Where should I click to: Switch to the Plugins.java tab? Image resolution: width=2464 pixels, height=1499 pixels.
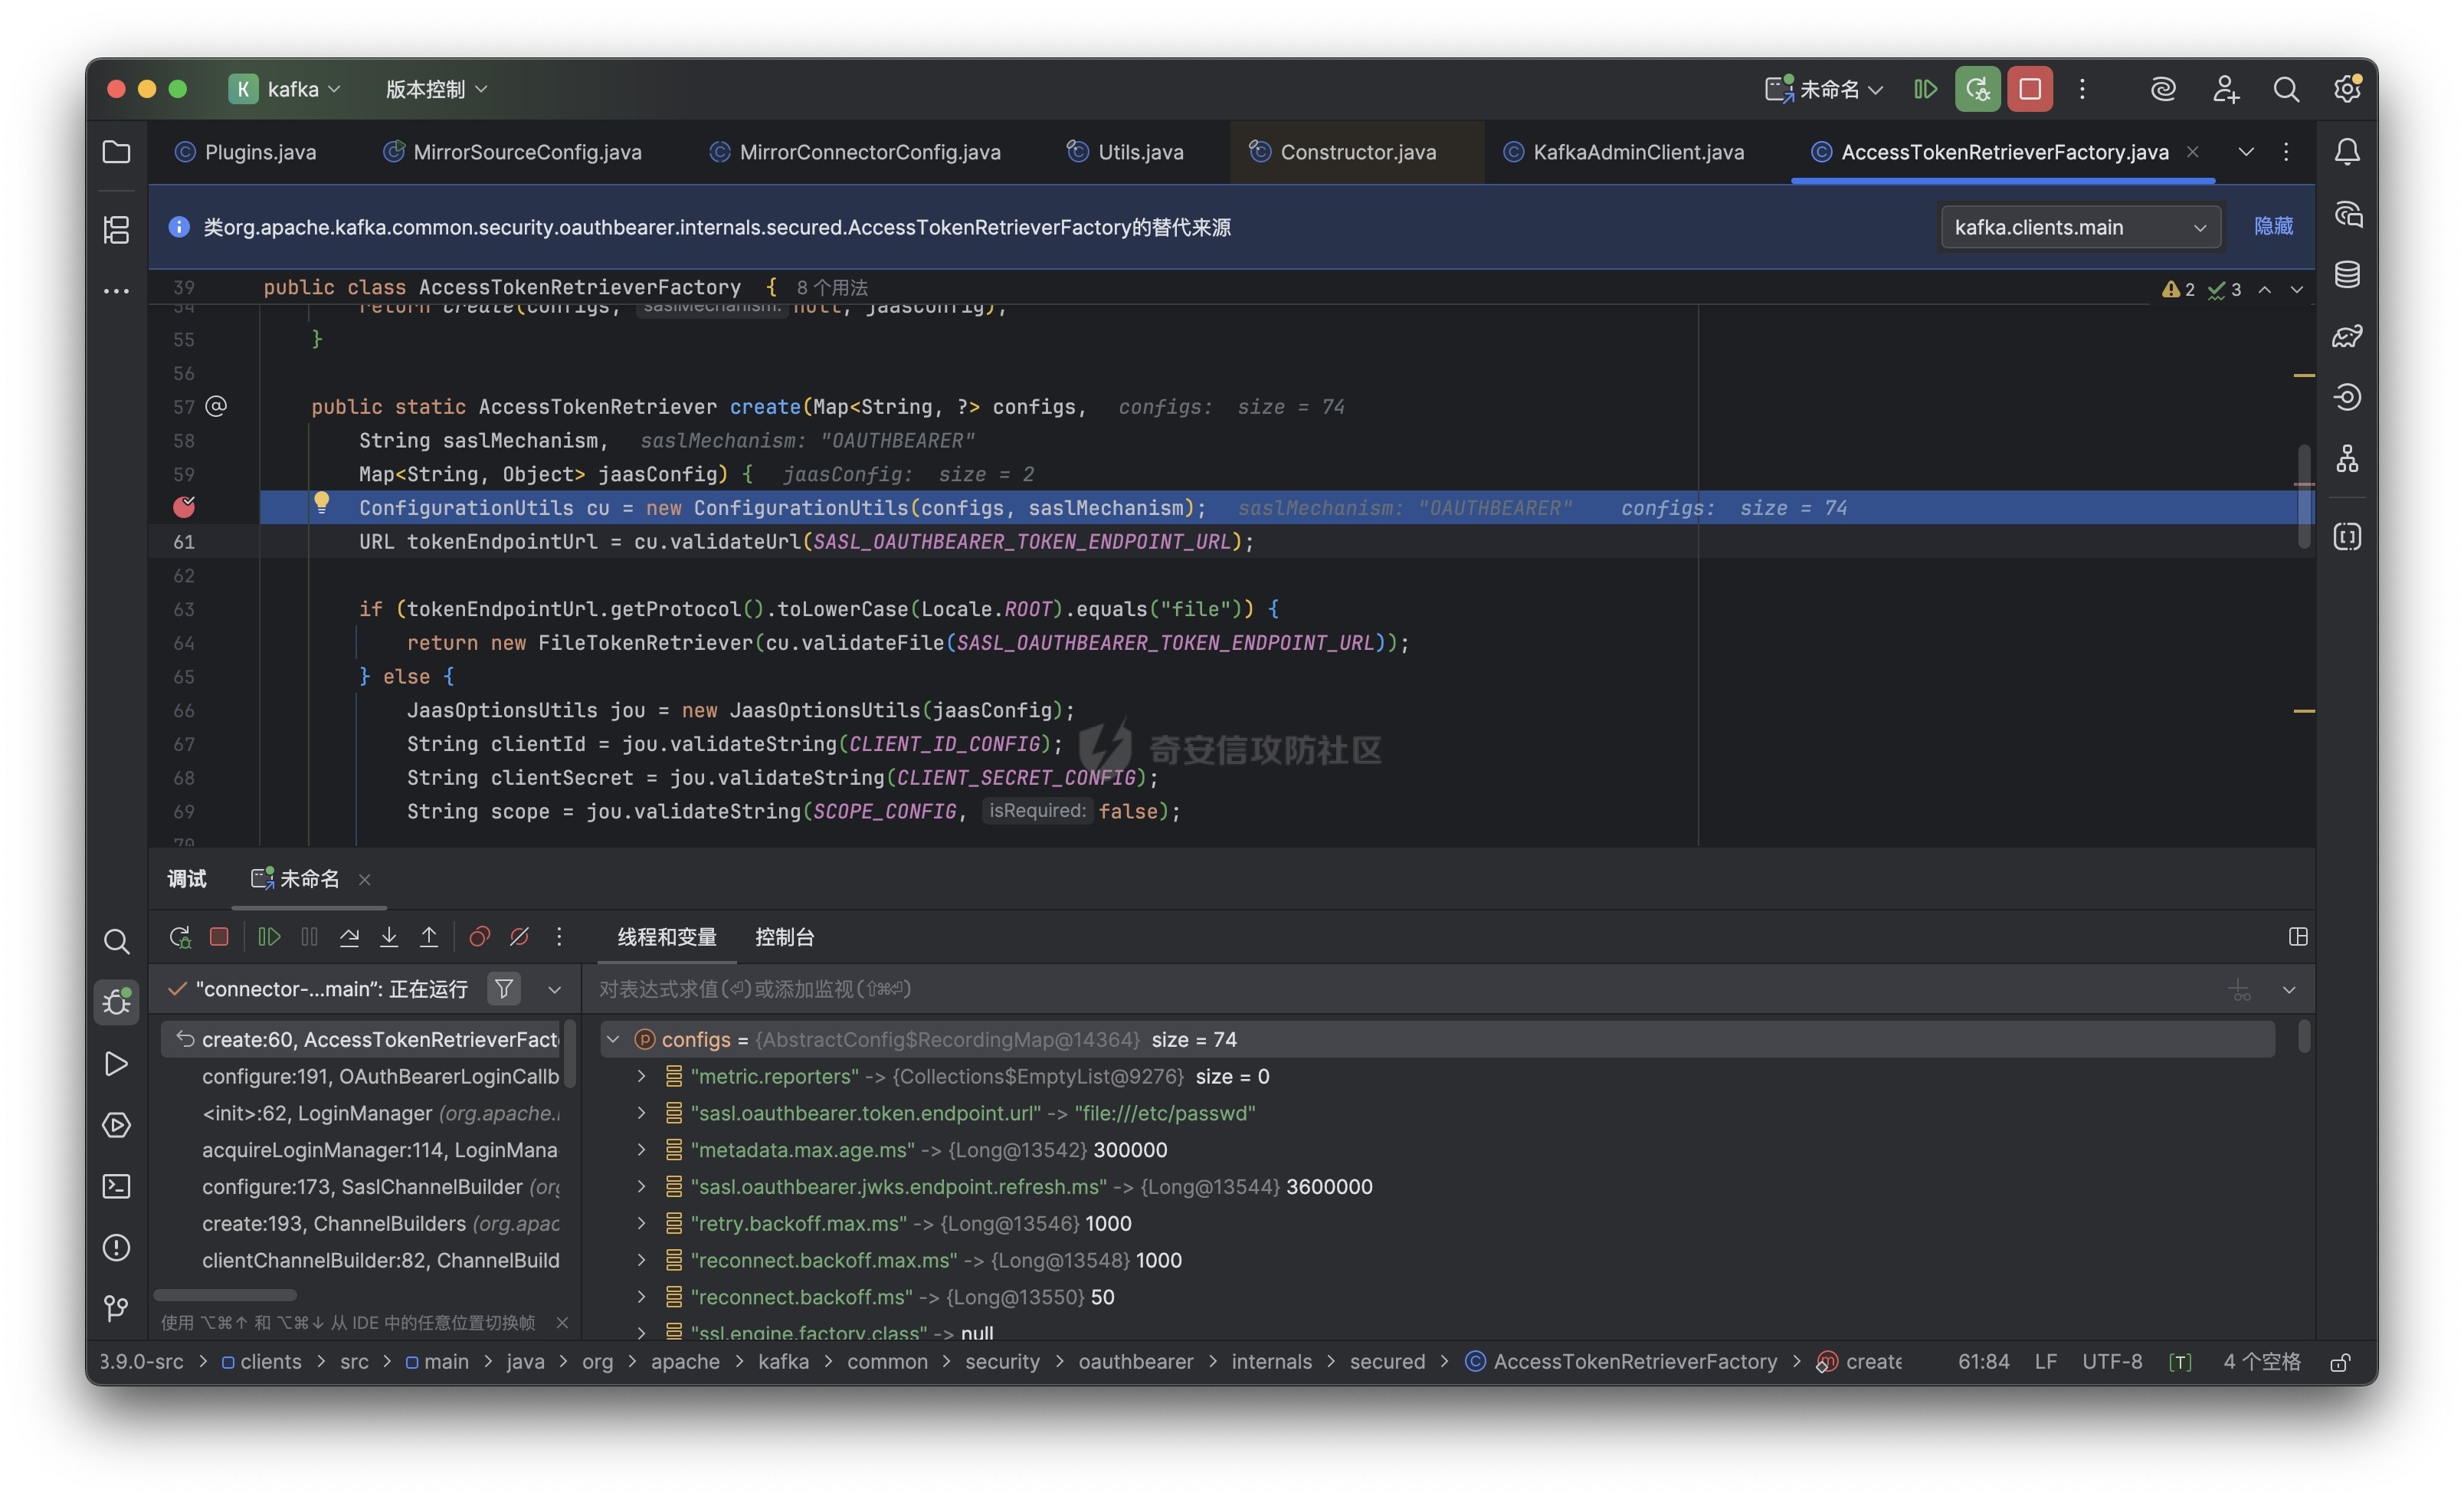coord(246,152)
